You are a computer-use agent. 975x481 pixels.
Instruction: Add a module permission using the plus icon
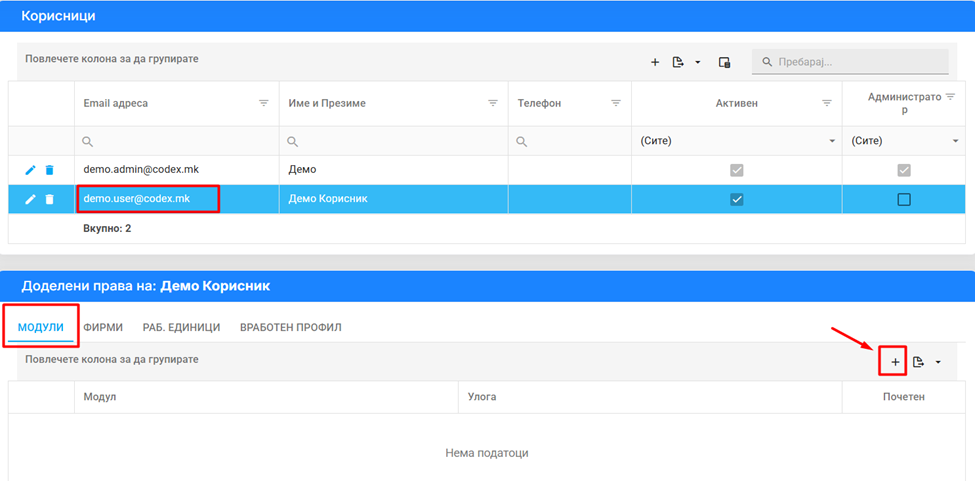[x=894, y=361]
